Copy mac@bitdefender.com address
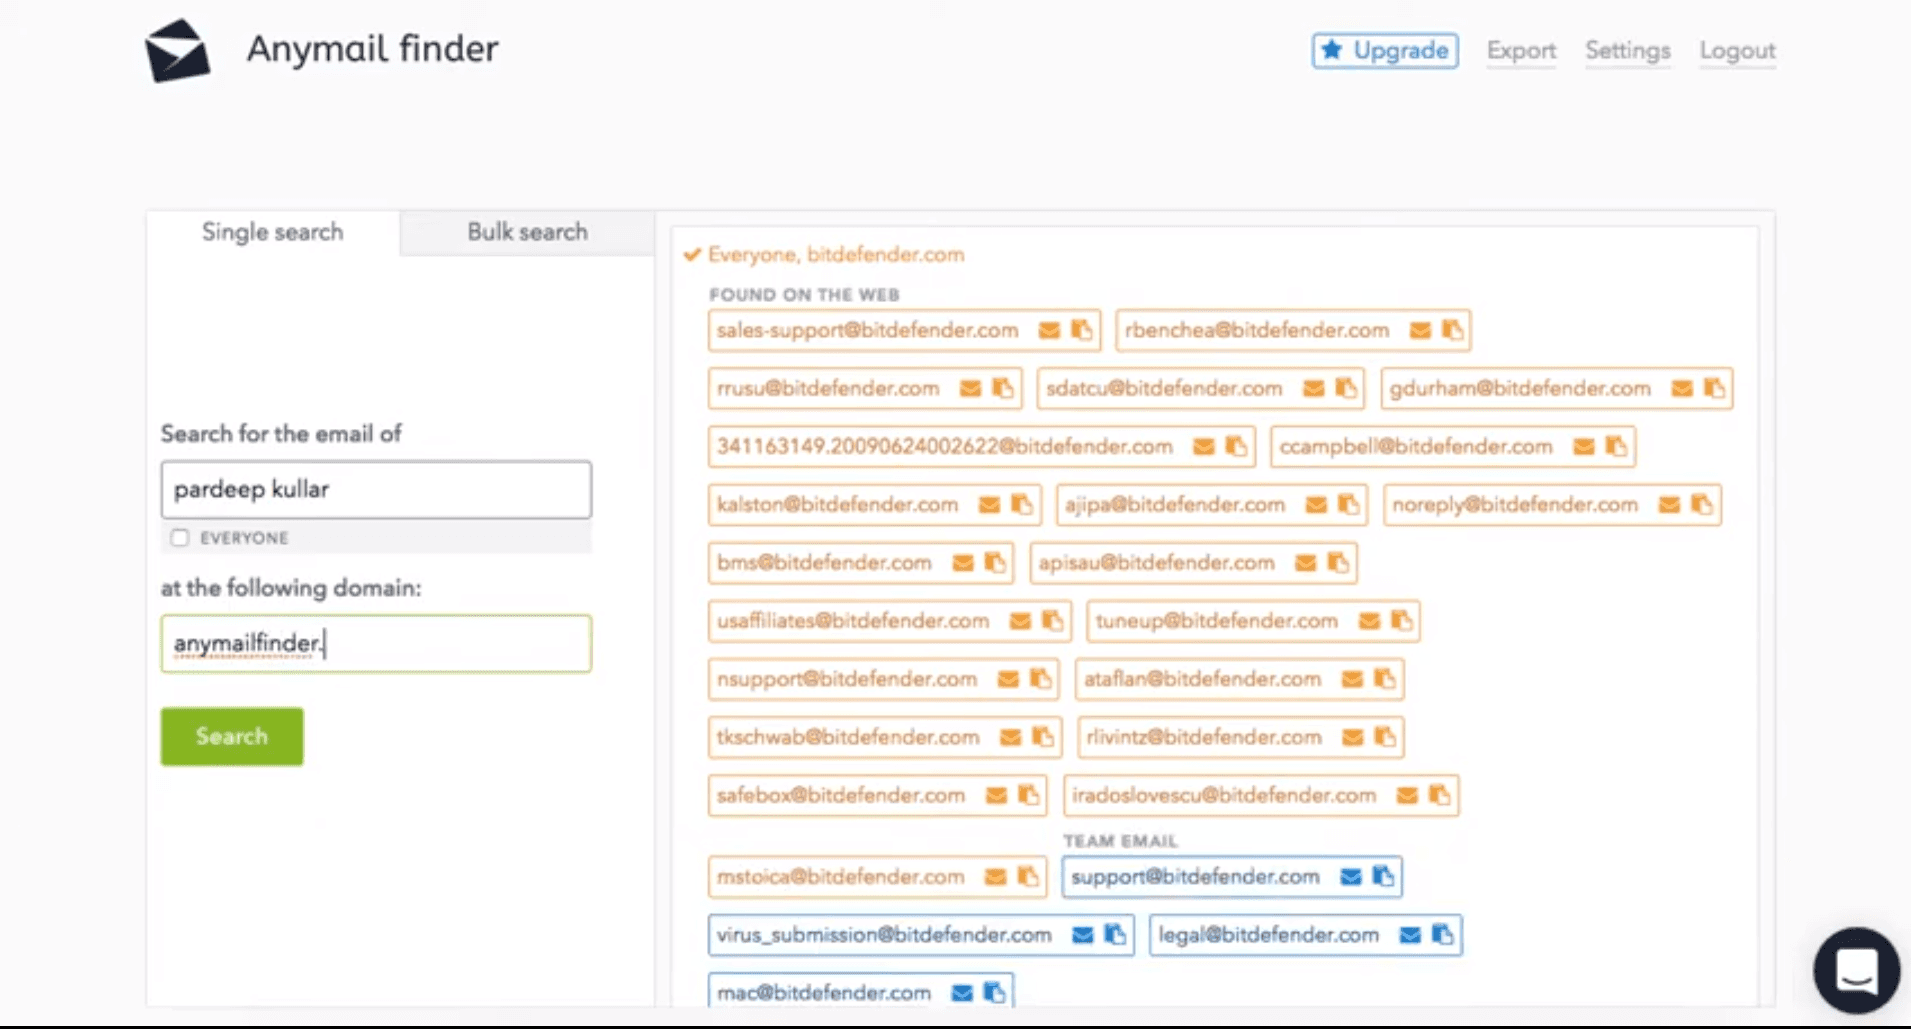The height and width of the screenshot is (1029, 1911). 995,992
